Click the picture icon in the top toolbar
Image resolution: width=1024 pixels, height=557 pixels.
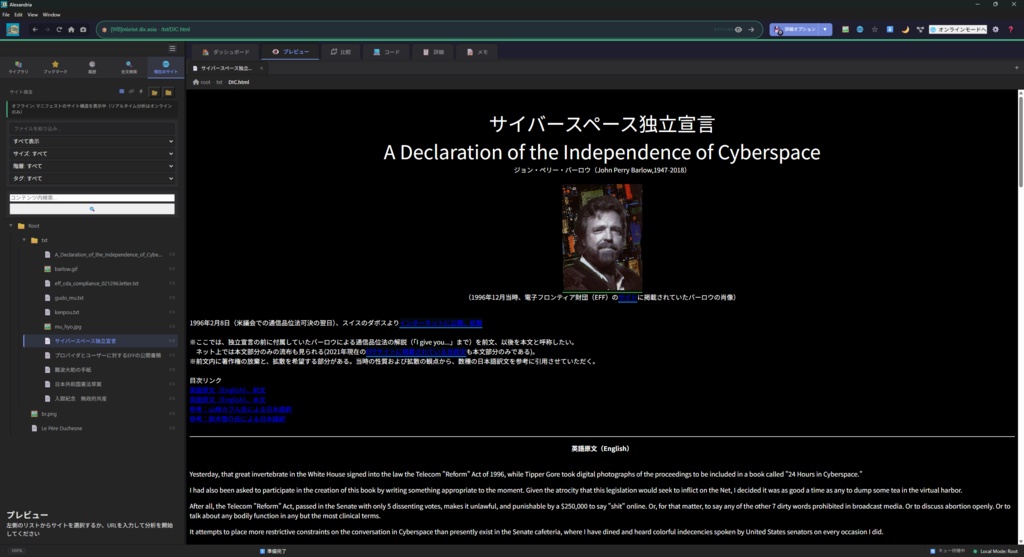pyautogui.click(x=845, y=29)
